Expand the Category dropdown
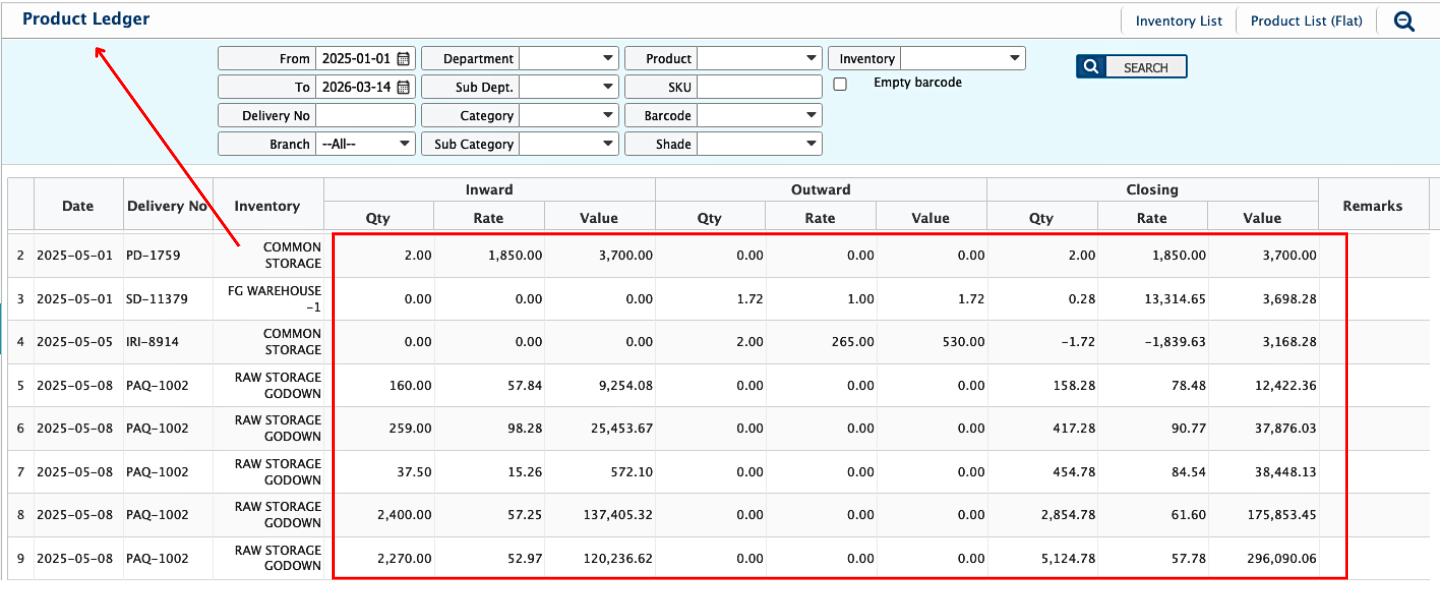Screen dimensions: 1440x601 [x=569, y=116]
